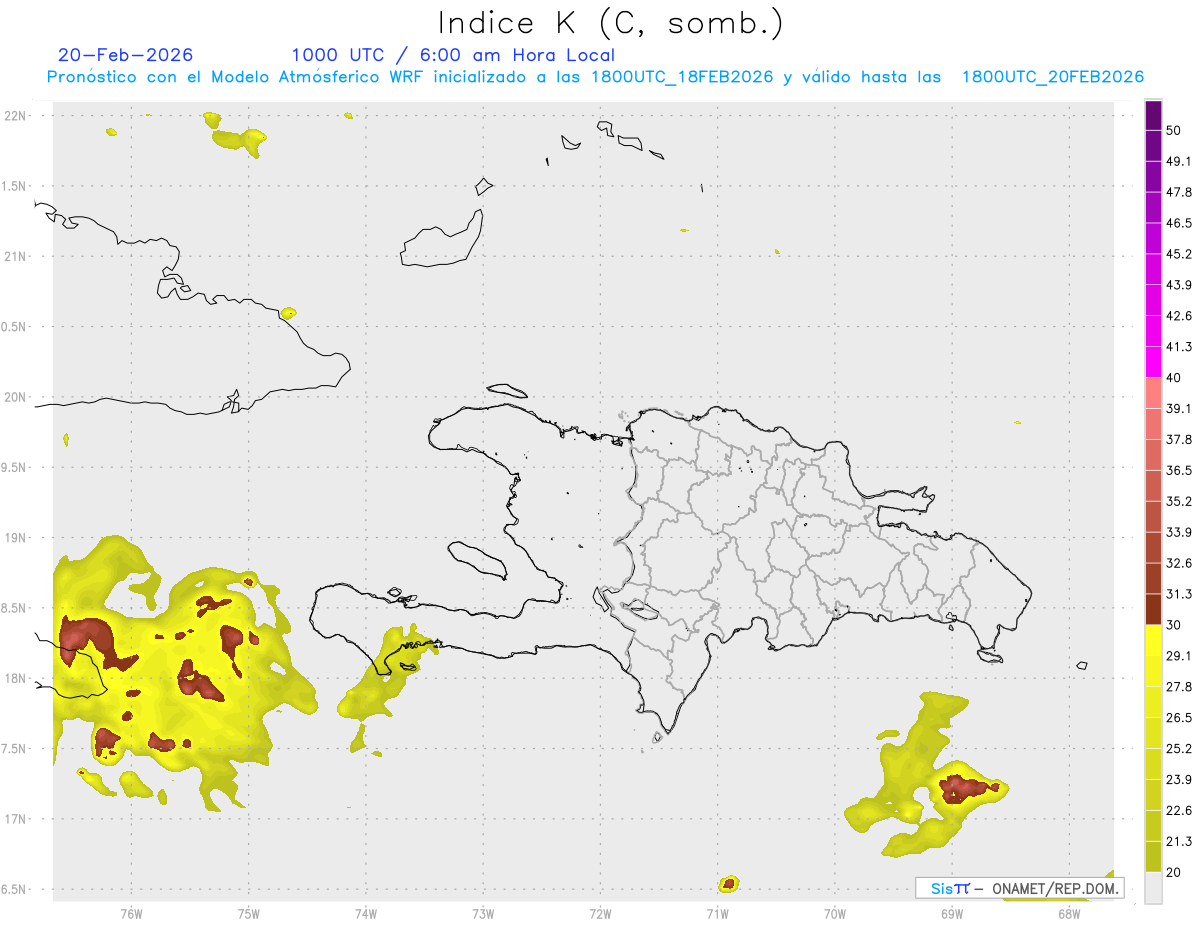Click colorbar label "46.5"
Image resolution: width=1200 pixels, height=927 pixels.
coord(1179,223)
